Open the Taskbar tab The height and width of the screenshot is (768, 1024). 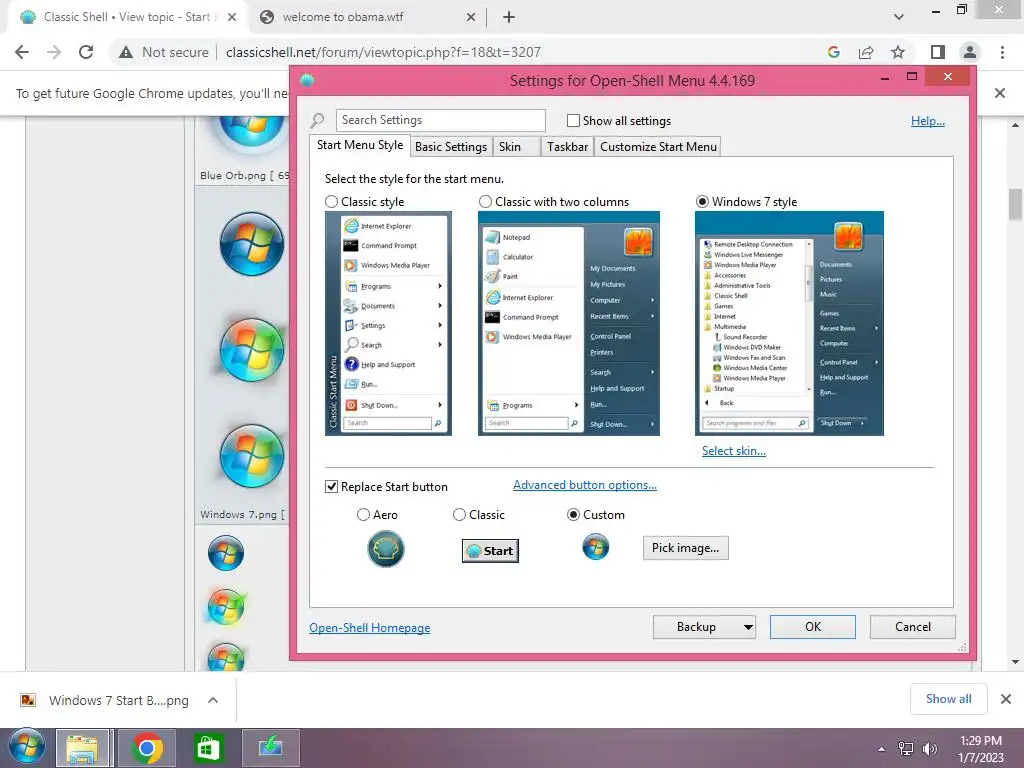568,147
